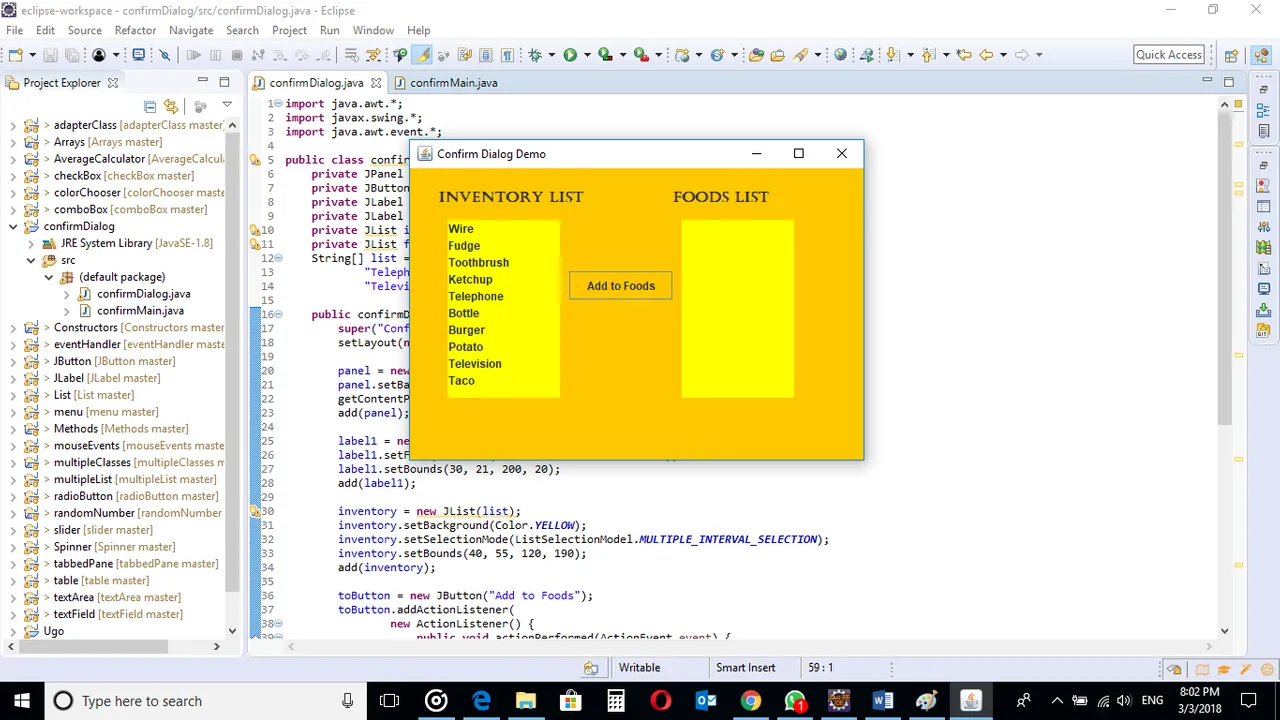The image size is (1280, 720).
Task: Collapse the default package node
Action: 48,277
